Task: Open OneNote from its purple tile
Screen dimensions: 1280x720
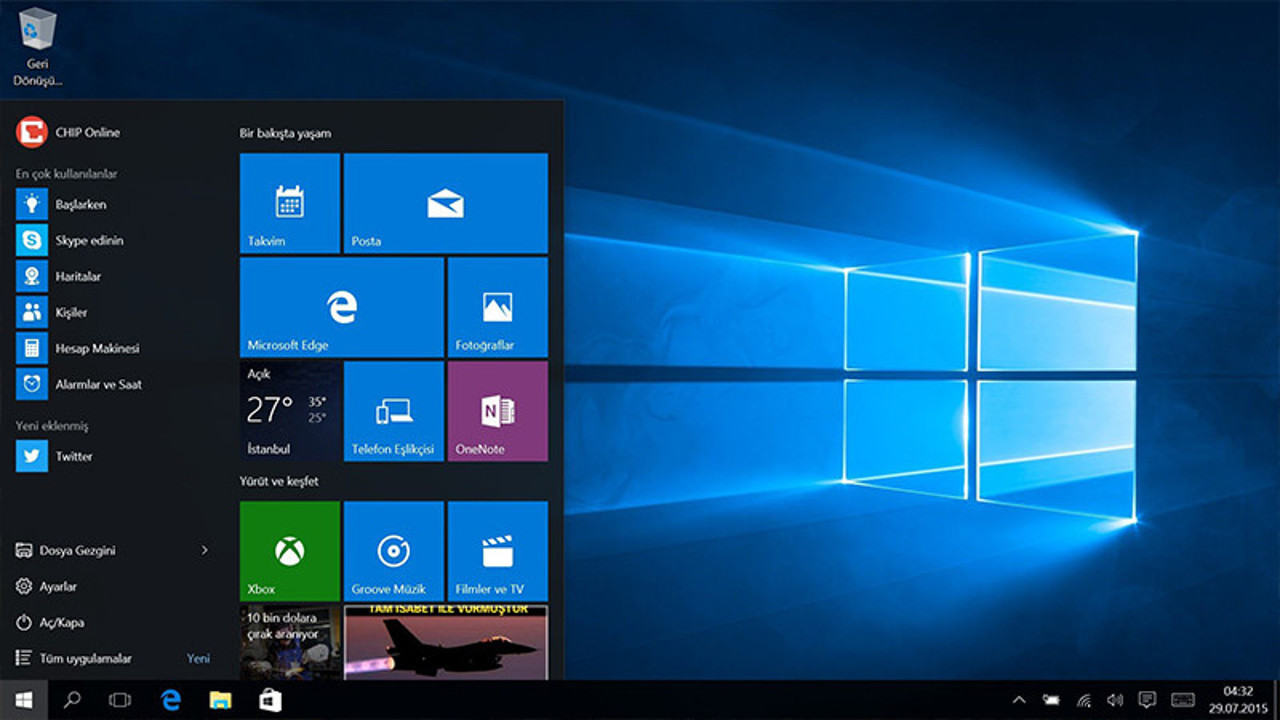Action: [x=497, y=411]
